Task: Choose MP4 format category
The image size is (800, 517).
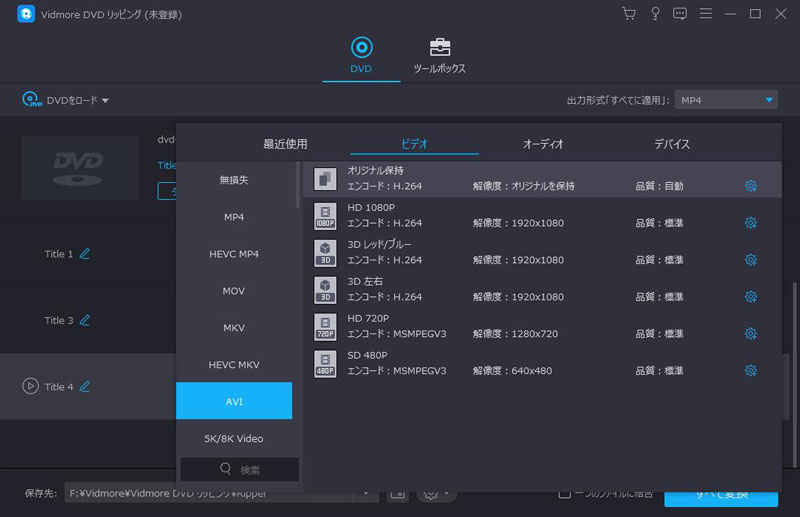Action: click(x=234, y=217)
